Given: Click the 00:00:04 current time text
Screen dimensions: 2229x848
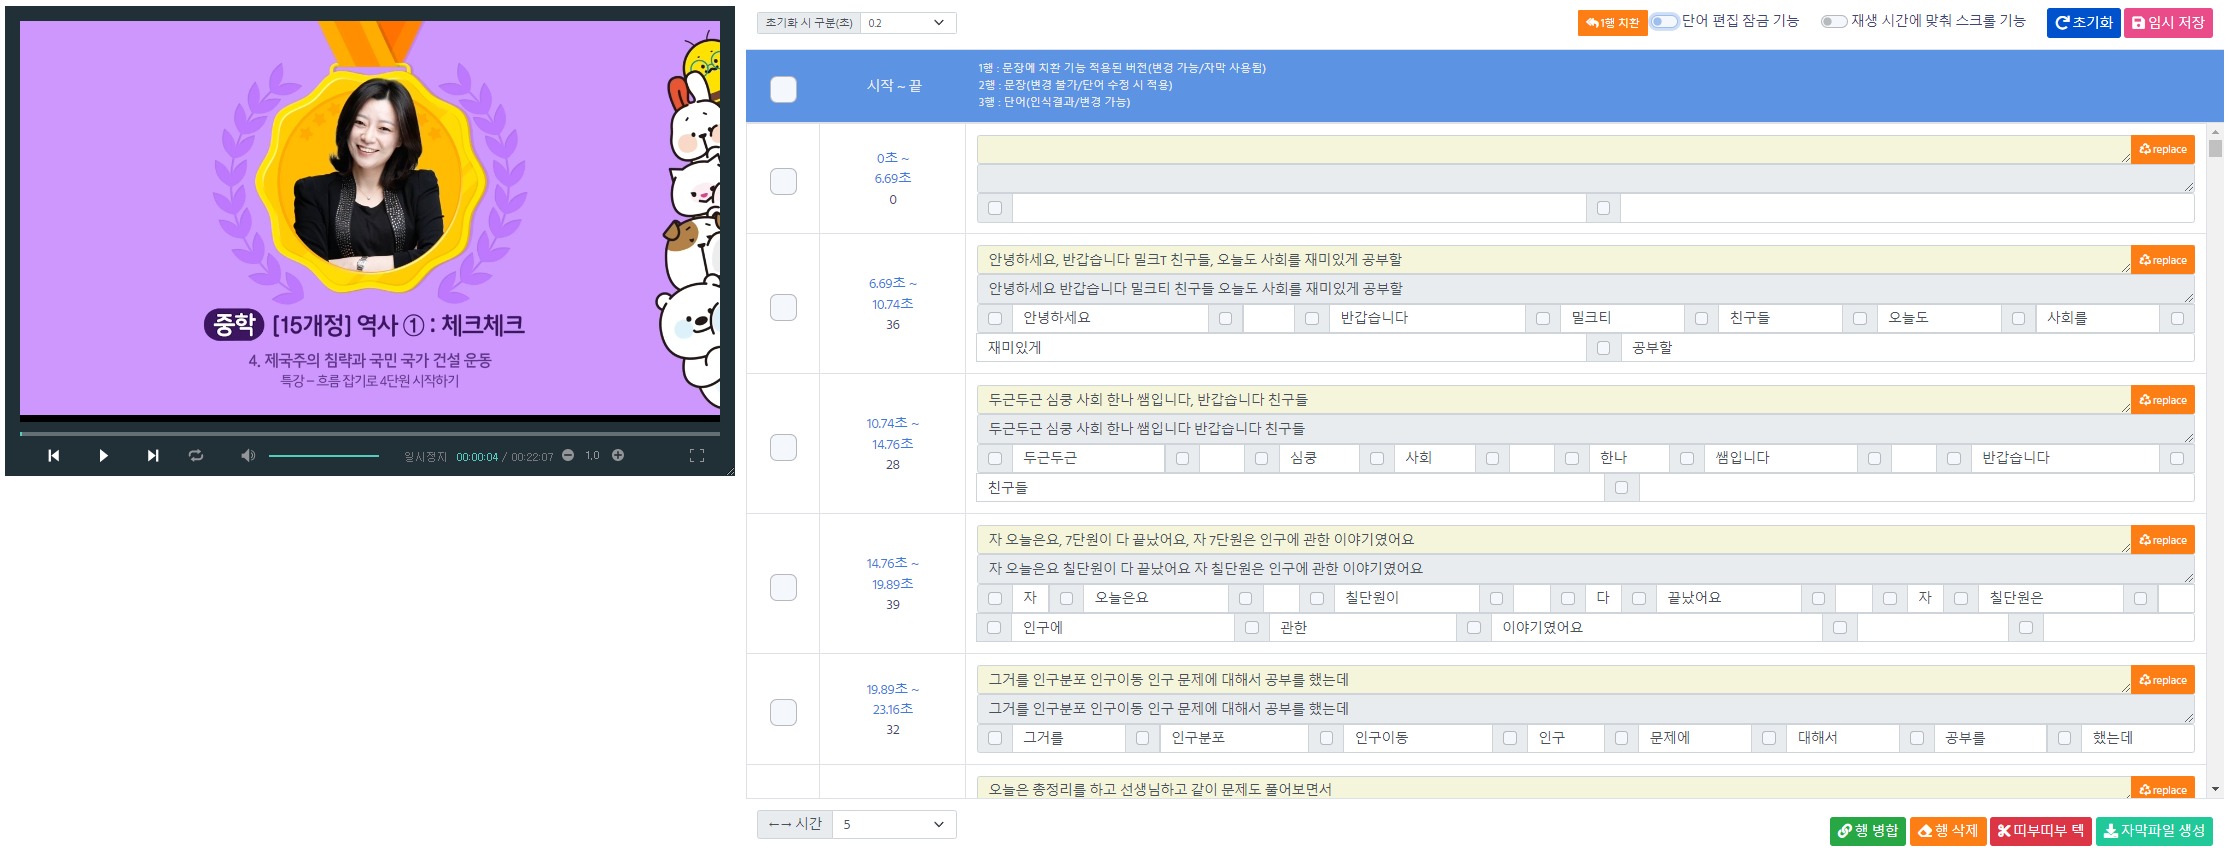Looking at the screenshot, I should [x=477, y=457].
